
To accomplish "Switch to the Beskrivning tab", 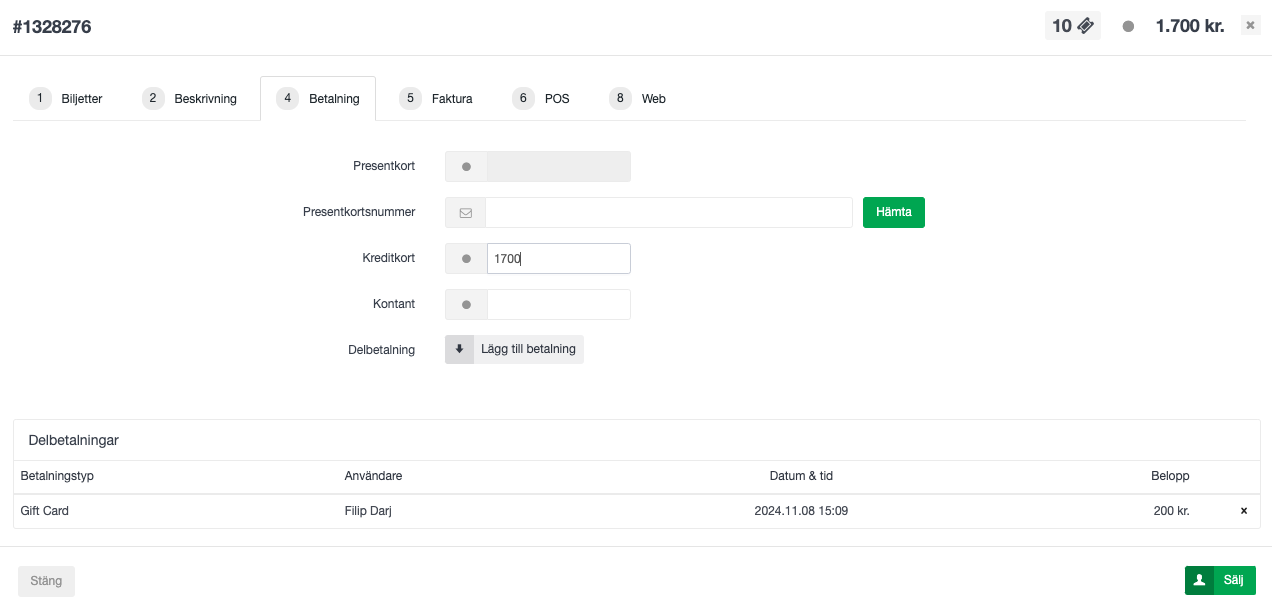I will pos(191,98).
